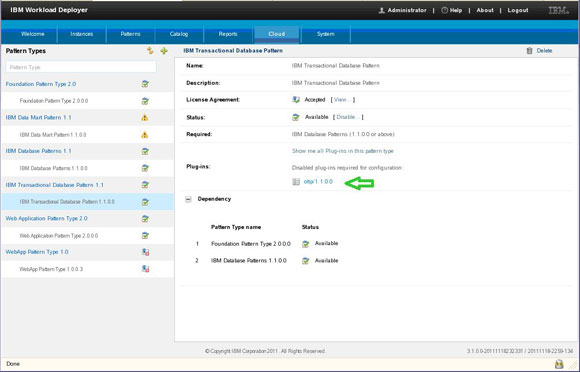Click the sort icon next to Pattern Types

(150, 51)
